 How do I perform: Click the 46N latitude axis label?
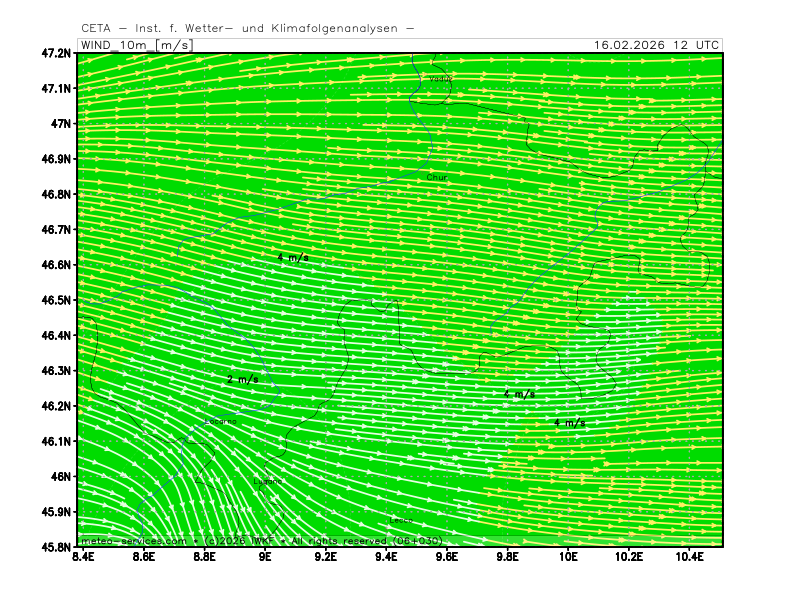(62, 477)
